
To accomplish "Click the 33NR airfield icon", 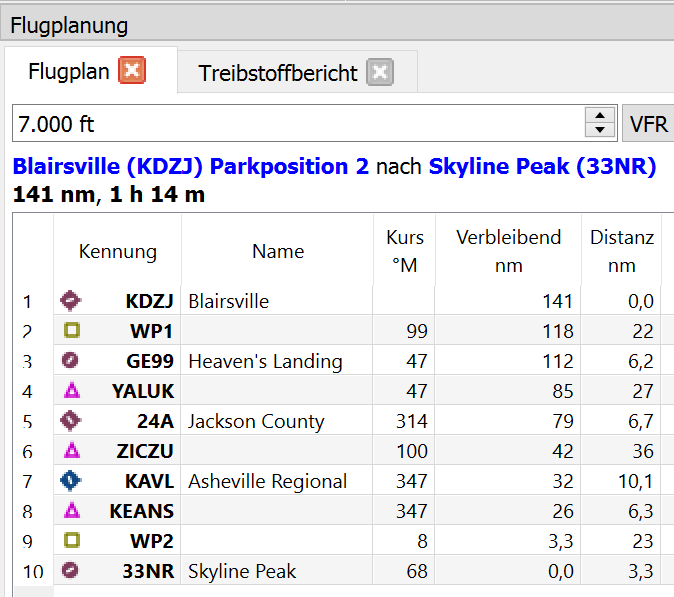I will coord(70,570).
